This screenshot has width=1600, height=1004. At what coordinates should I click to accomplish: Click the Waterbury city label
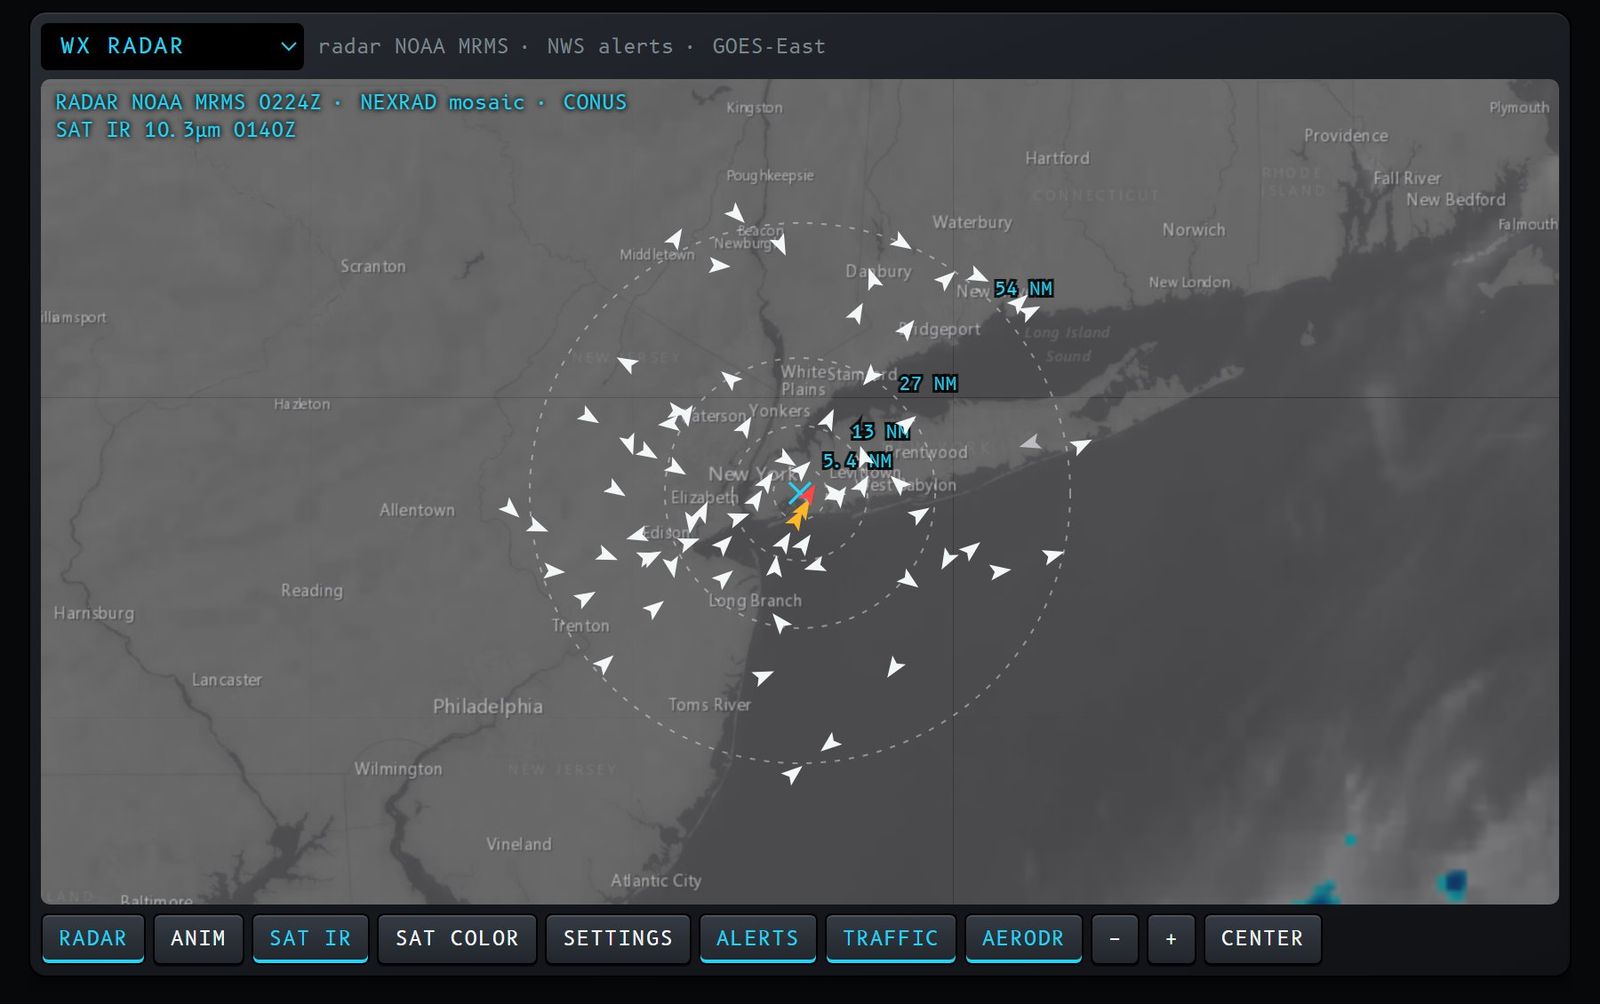(972, 222)
